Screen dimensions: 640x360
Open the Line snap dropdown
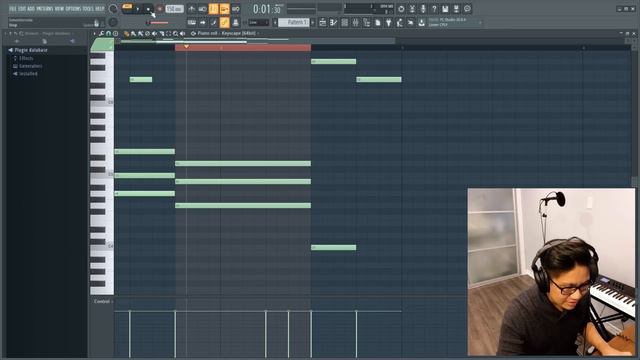[258, 22]
